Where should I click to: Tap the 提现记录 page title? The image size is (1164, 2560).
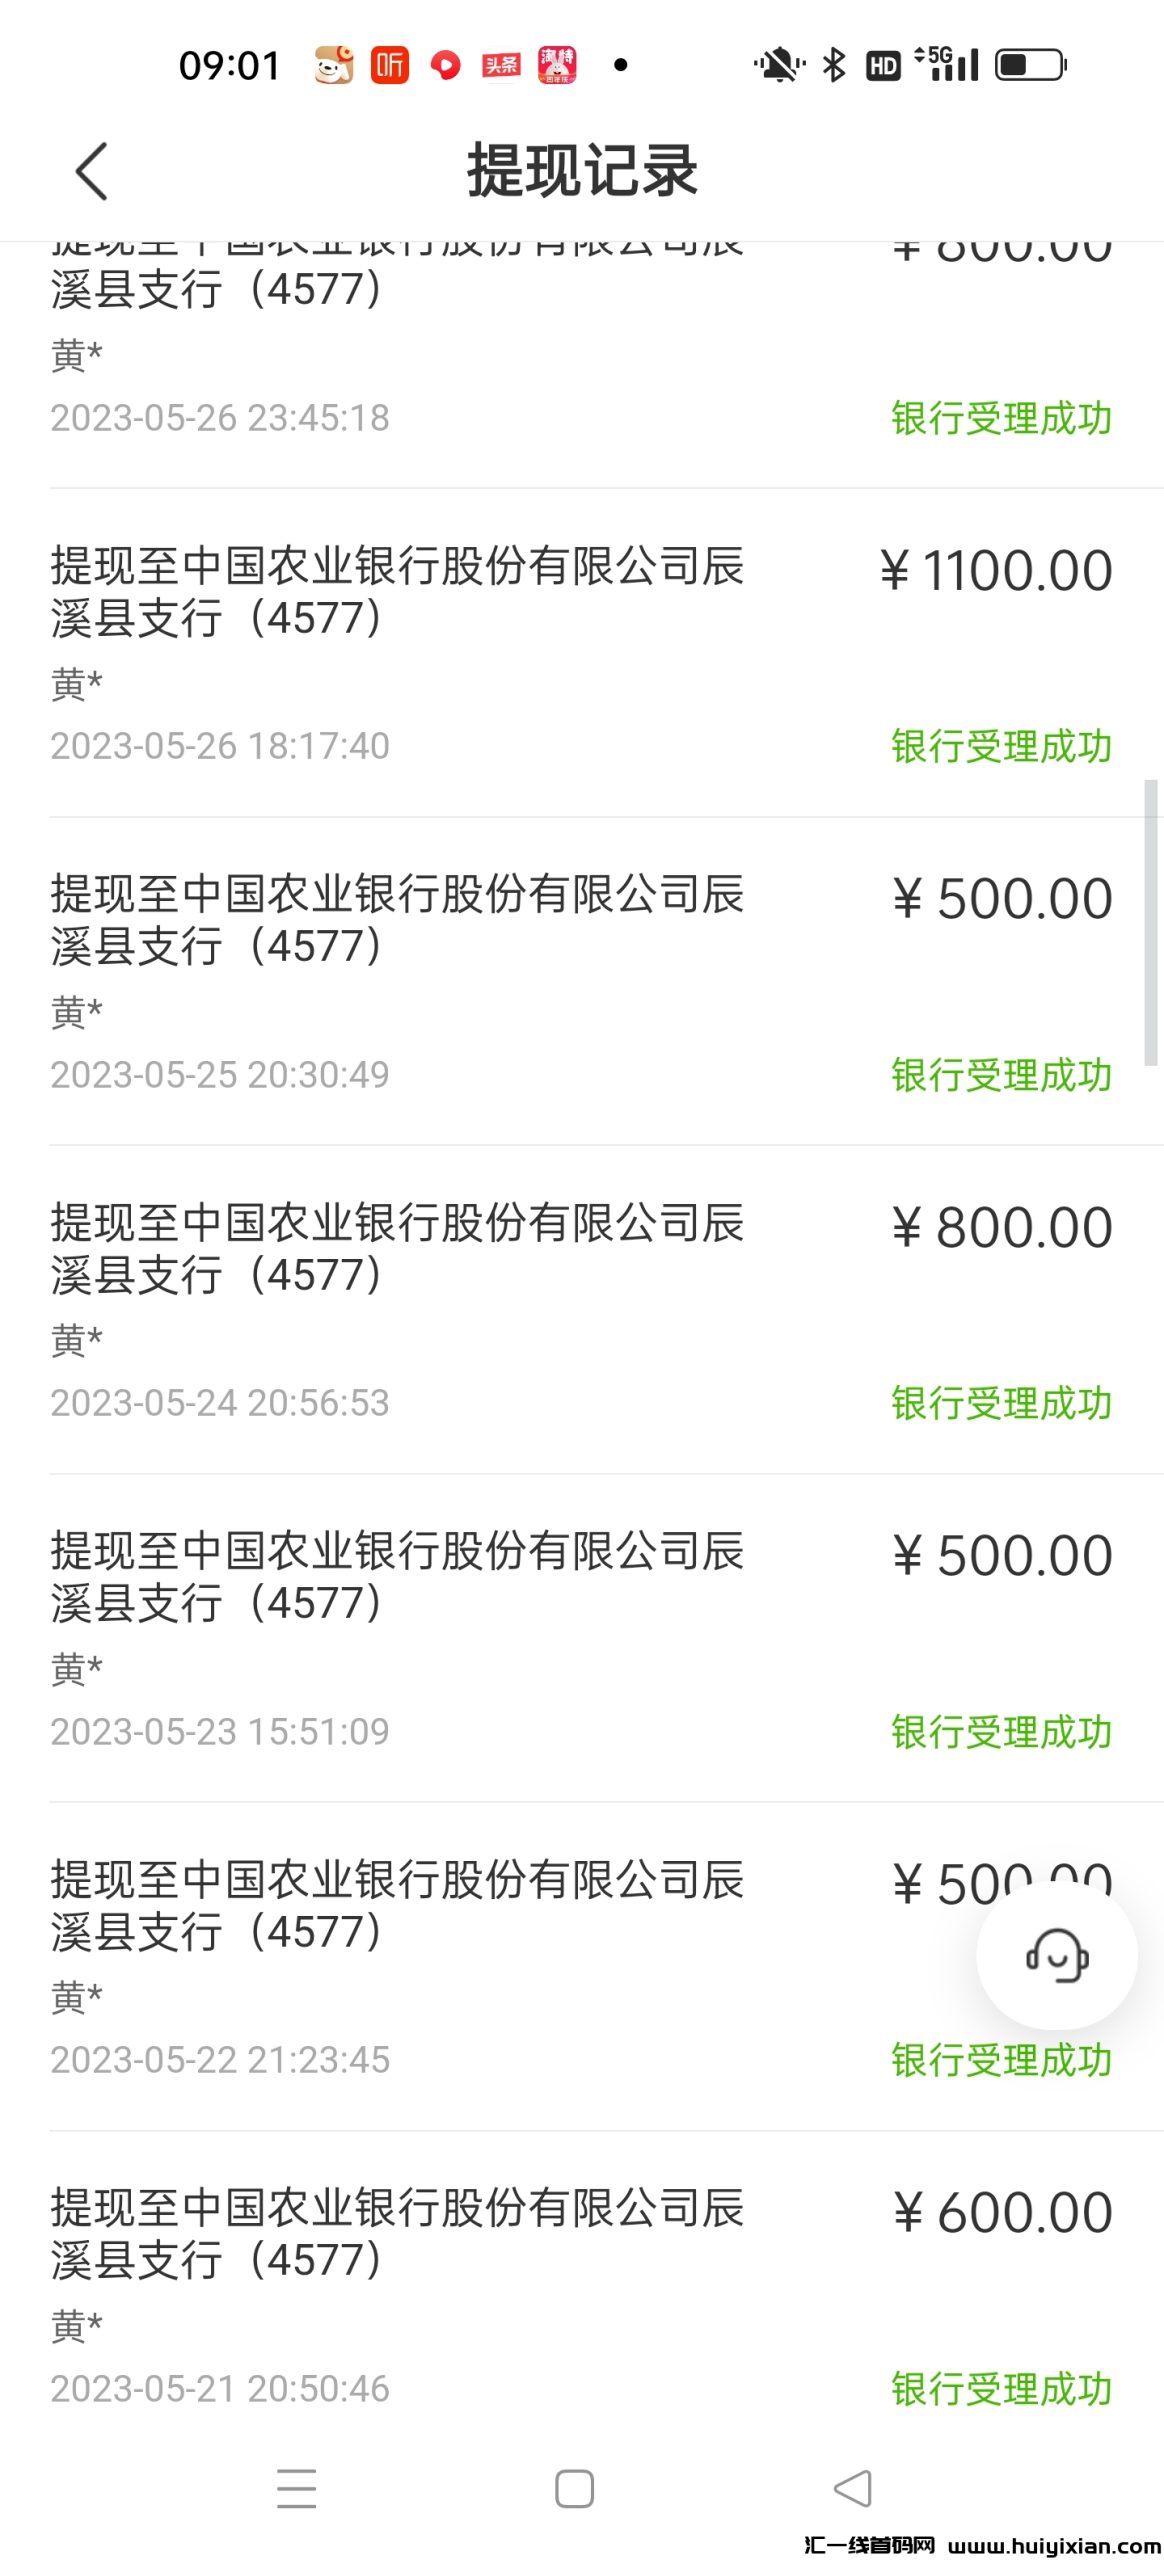pyautogui.click(x=582, y=171)
